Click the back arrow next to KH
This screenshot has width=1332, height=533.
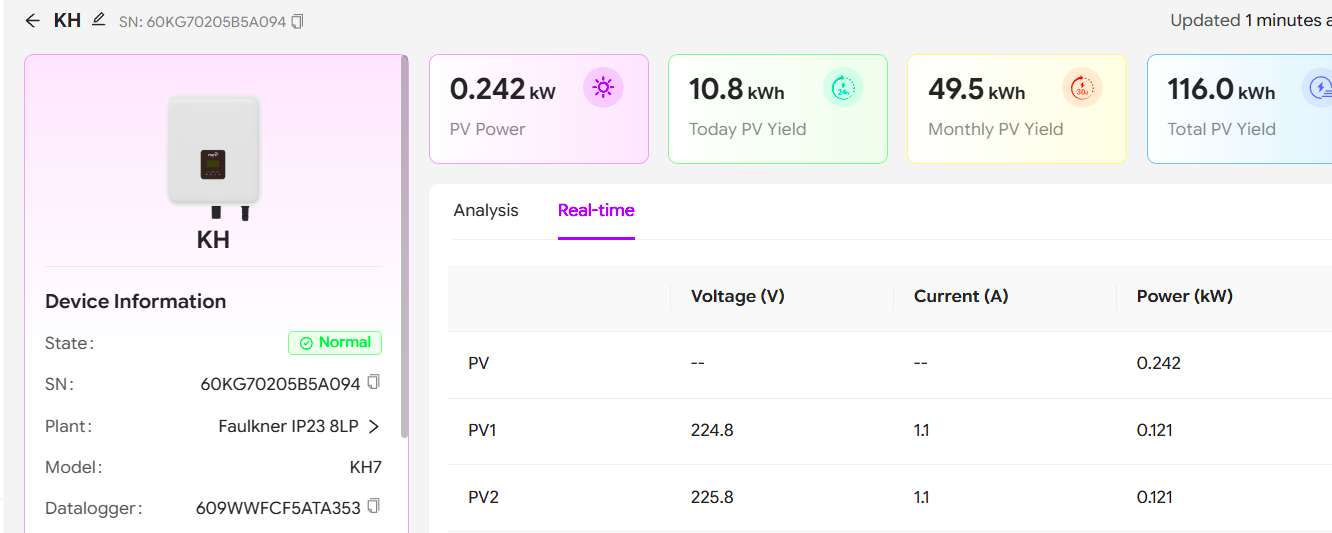(33, 20)
